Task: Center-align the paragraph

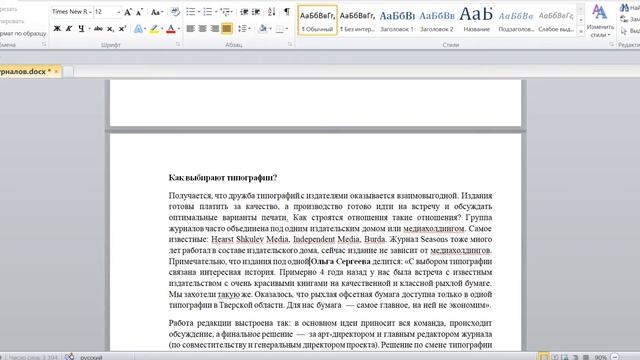Action: (202, 29)
